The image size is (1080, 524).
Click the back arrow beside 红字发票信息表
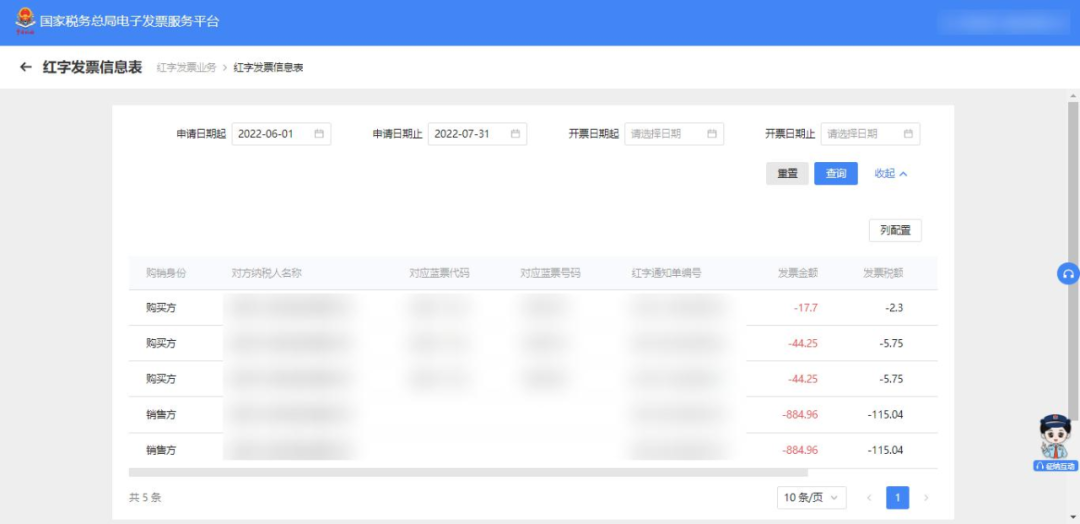tap(25, 67)
